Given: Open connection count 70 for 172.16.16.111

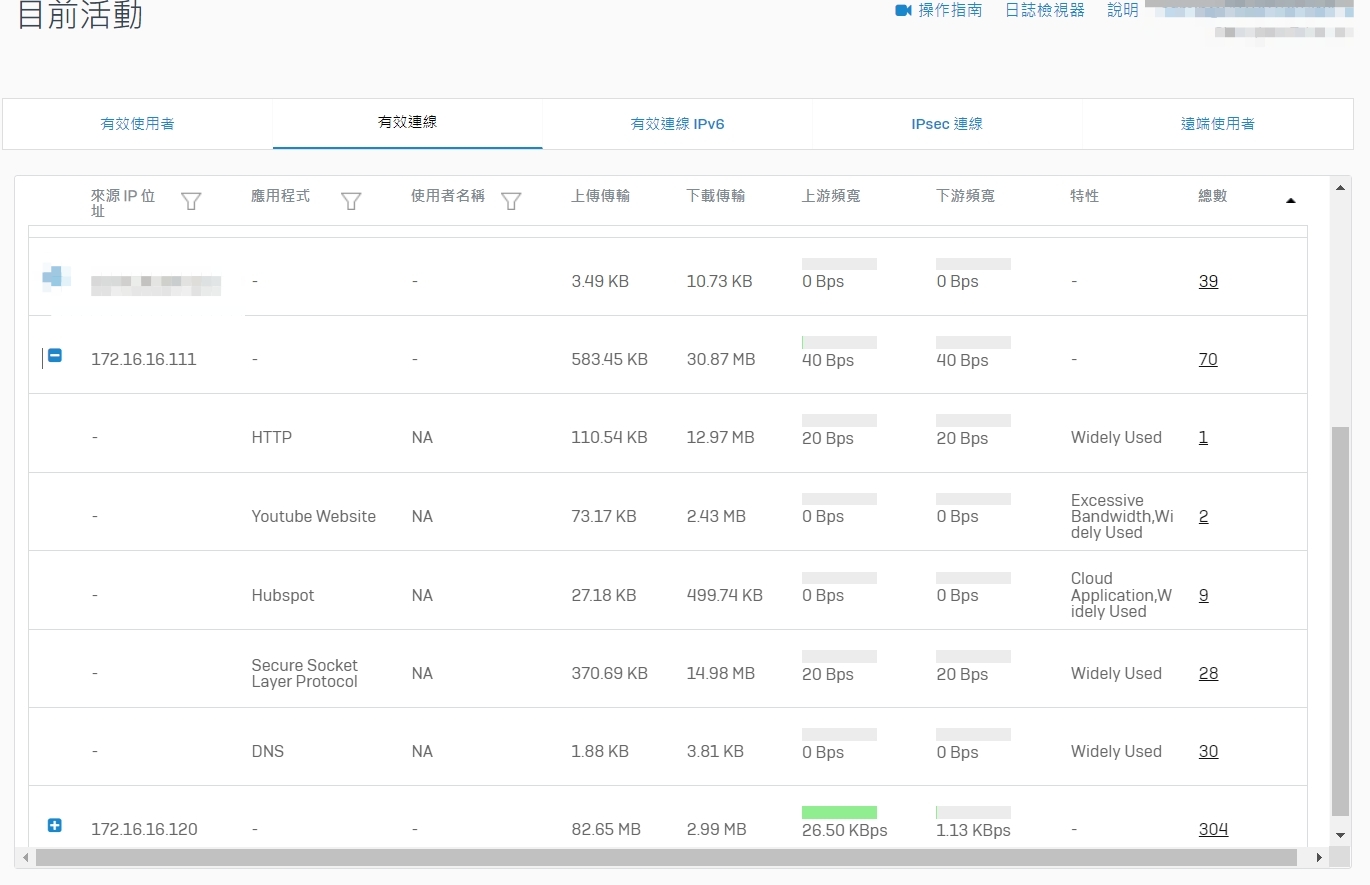Looking at the screenshot, I should pos(1208,360).
